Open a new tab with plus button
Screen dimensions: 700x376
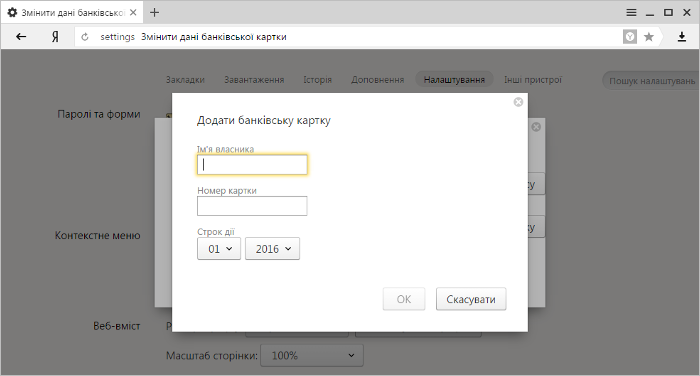pos(154,13)
